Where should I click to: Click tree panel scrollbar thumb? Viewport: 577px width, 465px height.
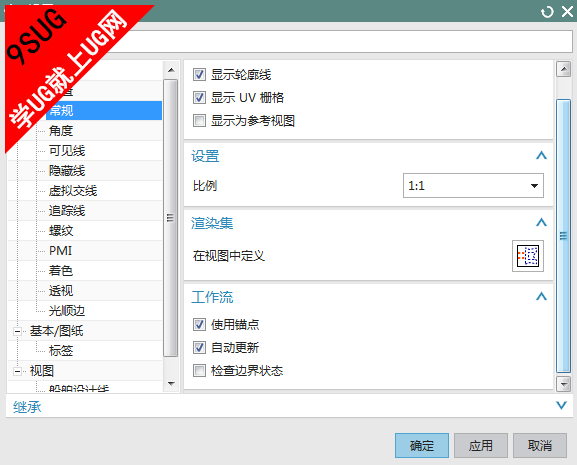(x=170, y=218)
